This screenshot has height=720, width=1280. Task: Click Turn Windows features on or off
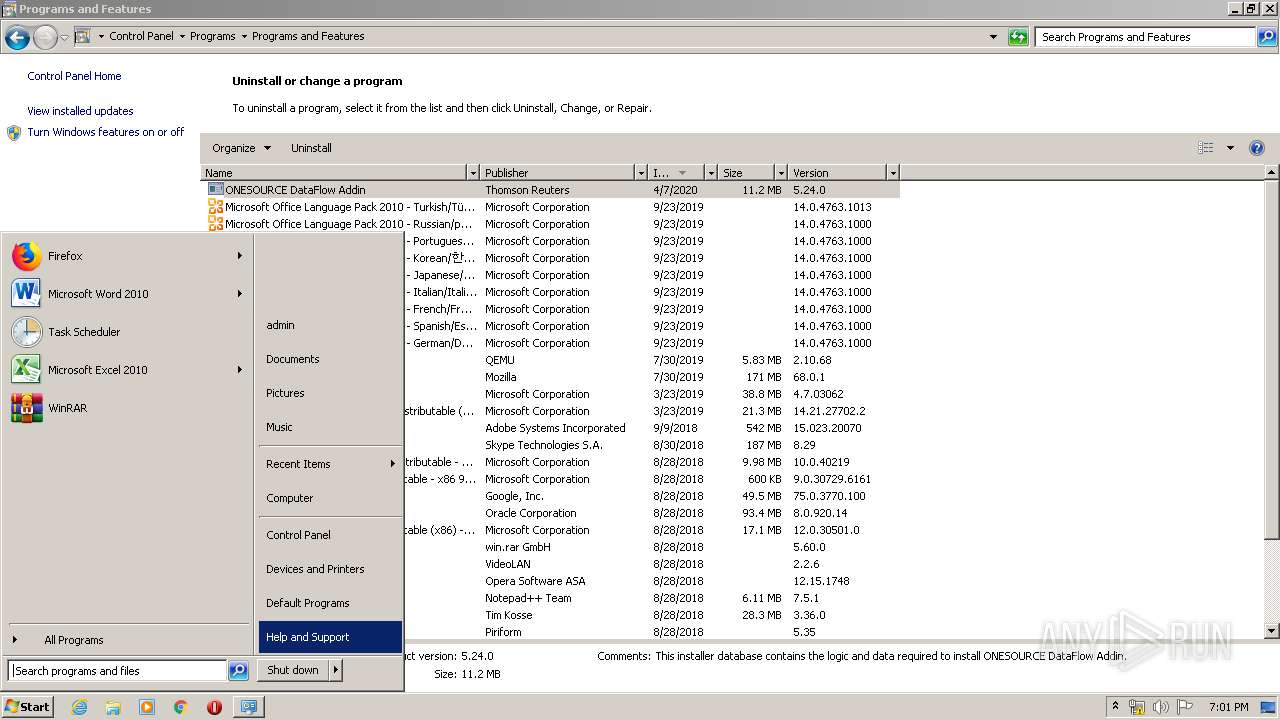[x=106, y=132]
